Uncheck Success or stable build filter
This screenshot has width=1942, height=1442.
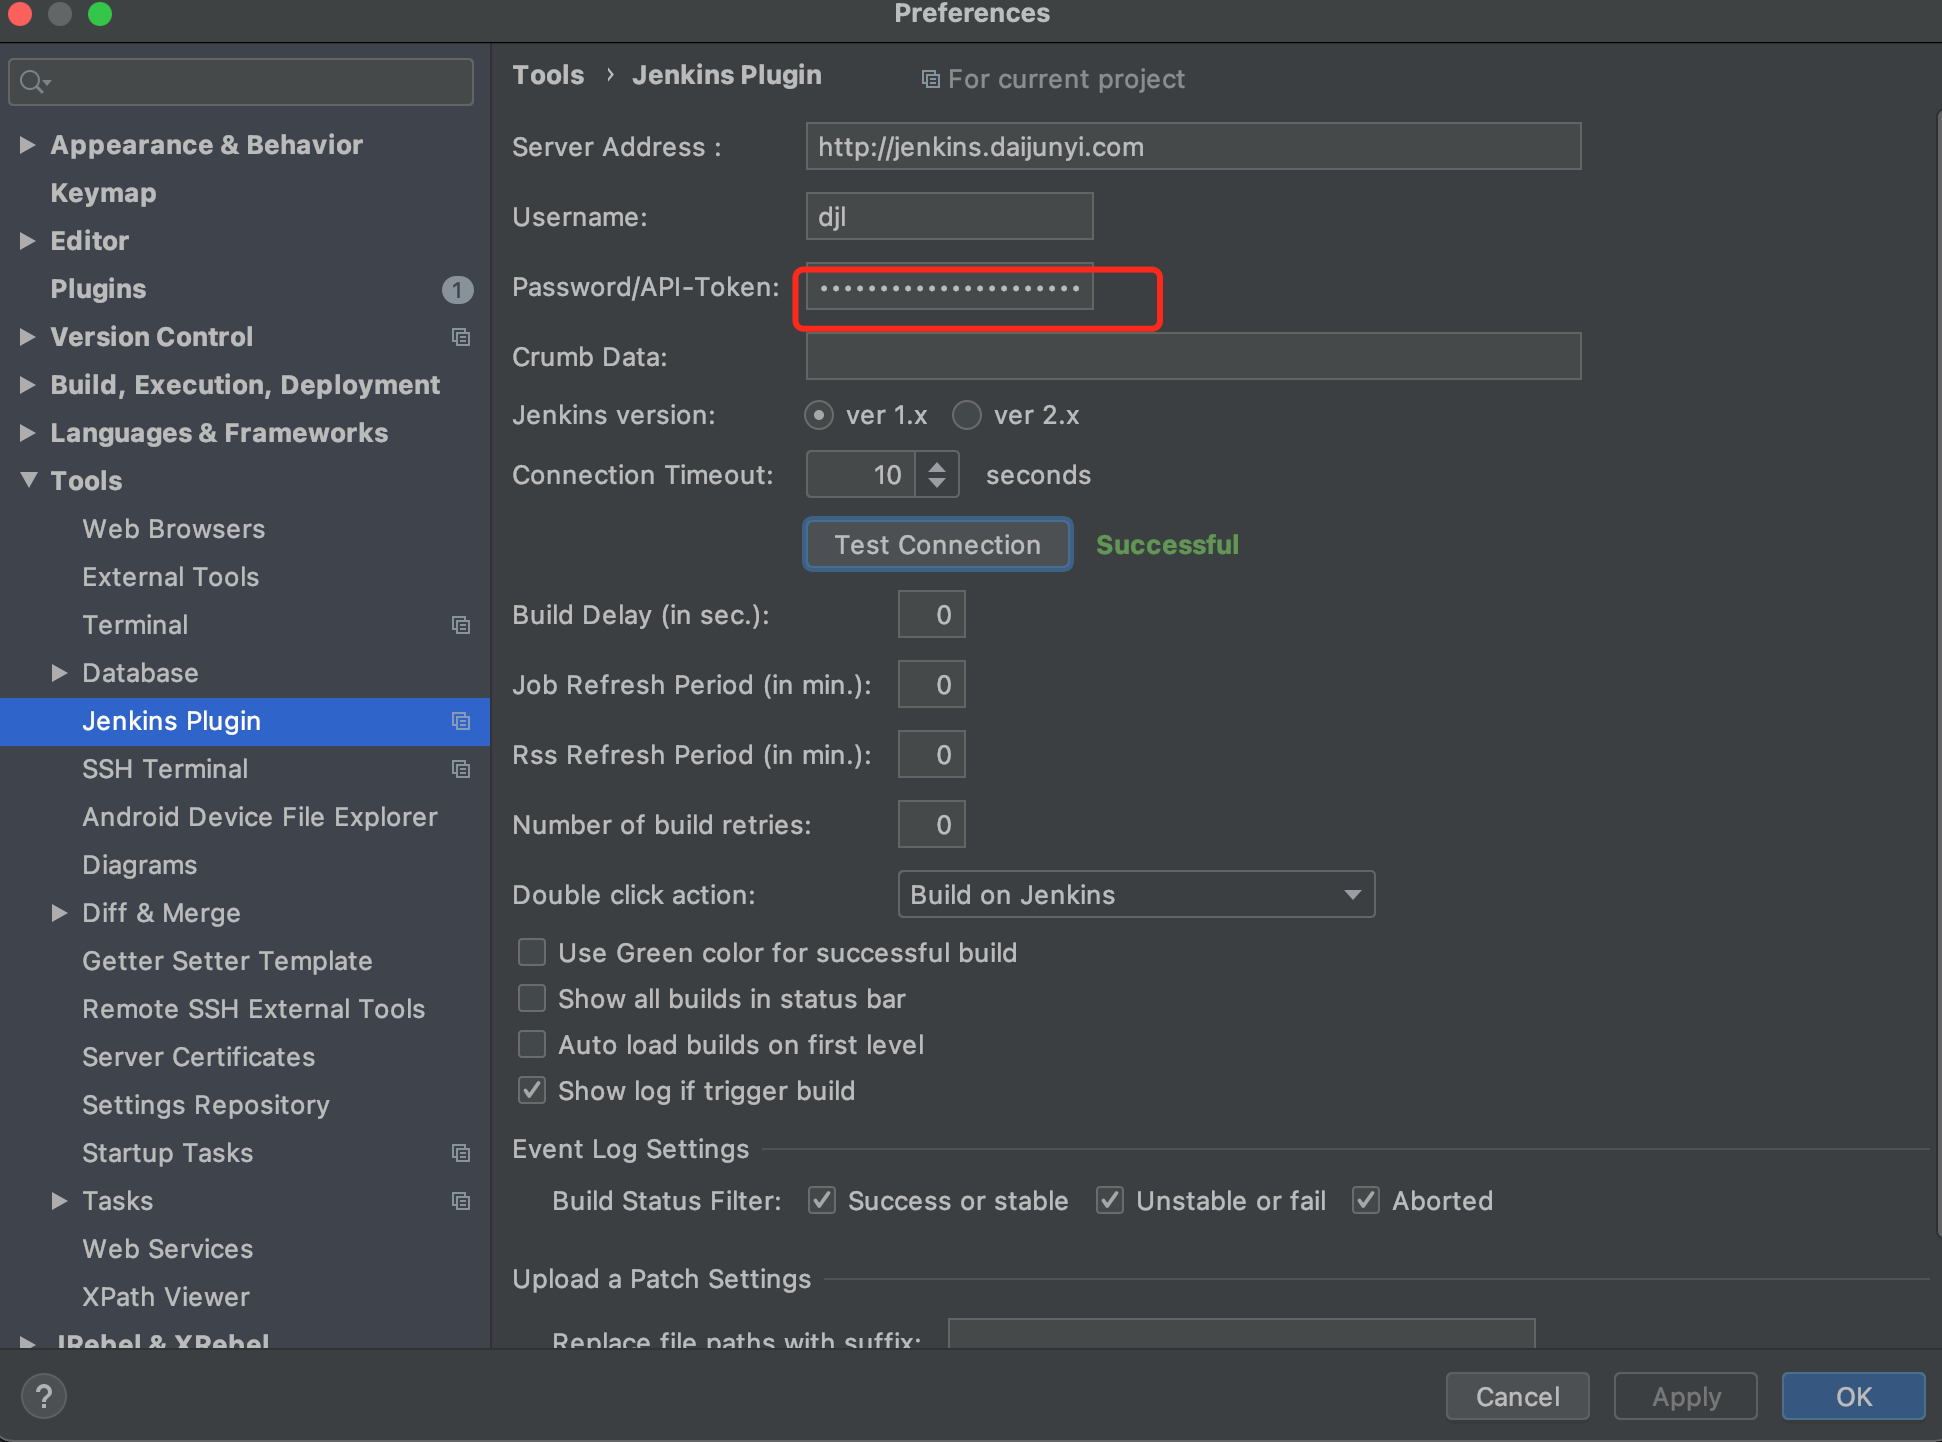coord(822,1200)
